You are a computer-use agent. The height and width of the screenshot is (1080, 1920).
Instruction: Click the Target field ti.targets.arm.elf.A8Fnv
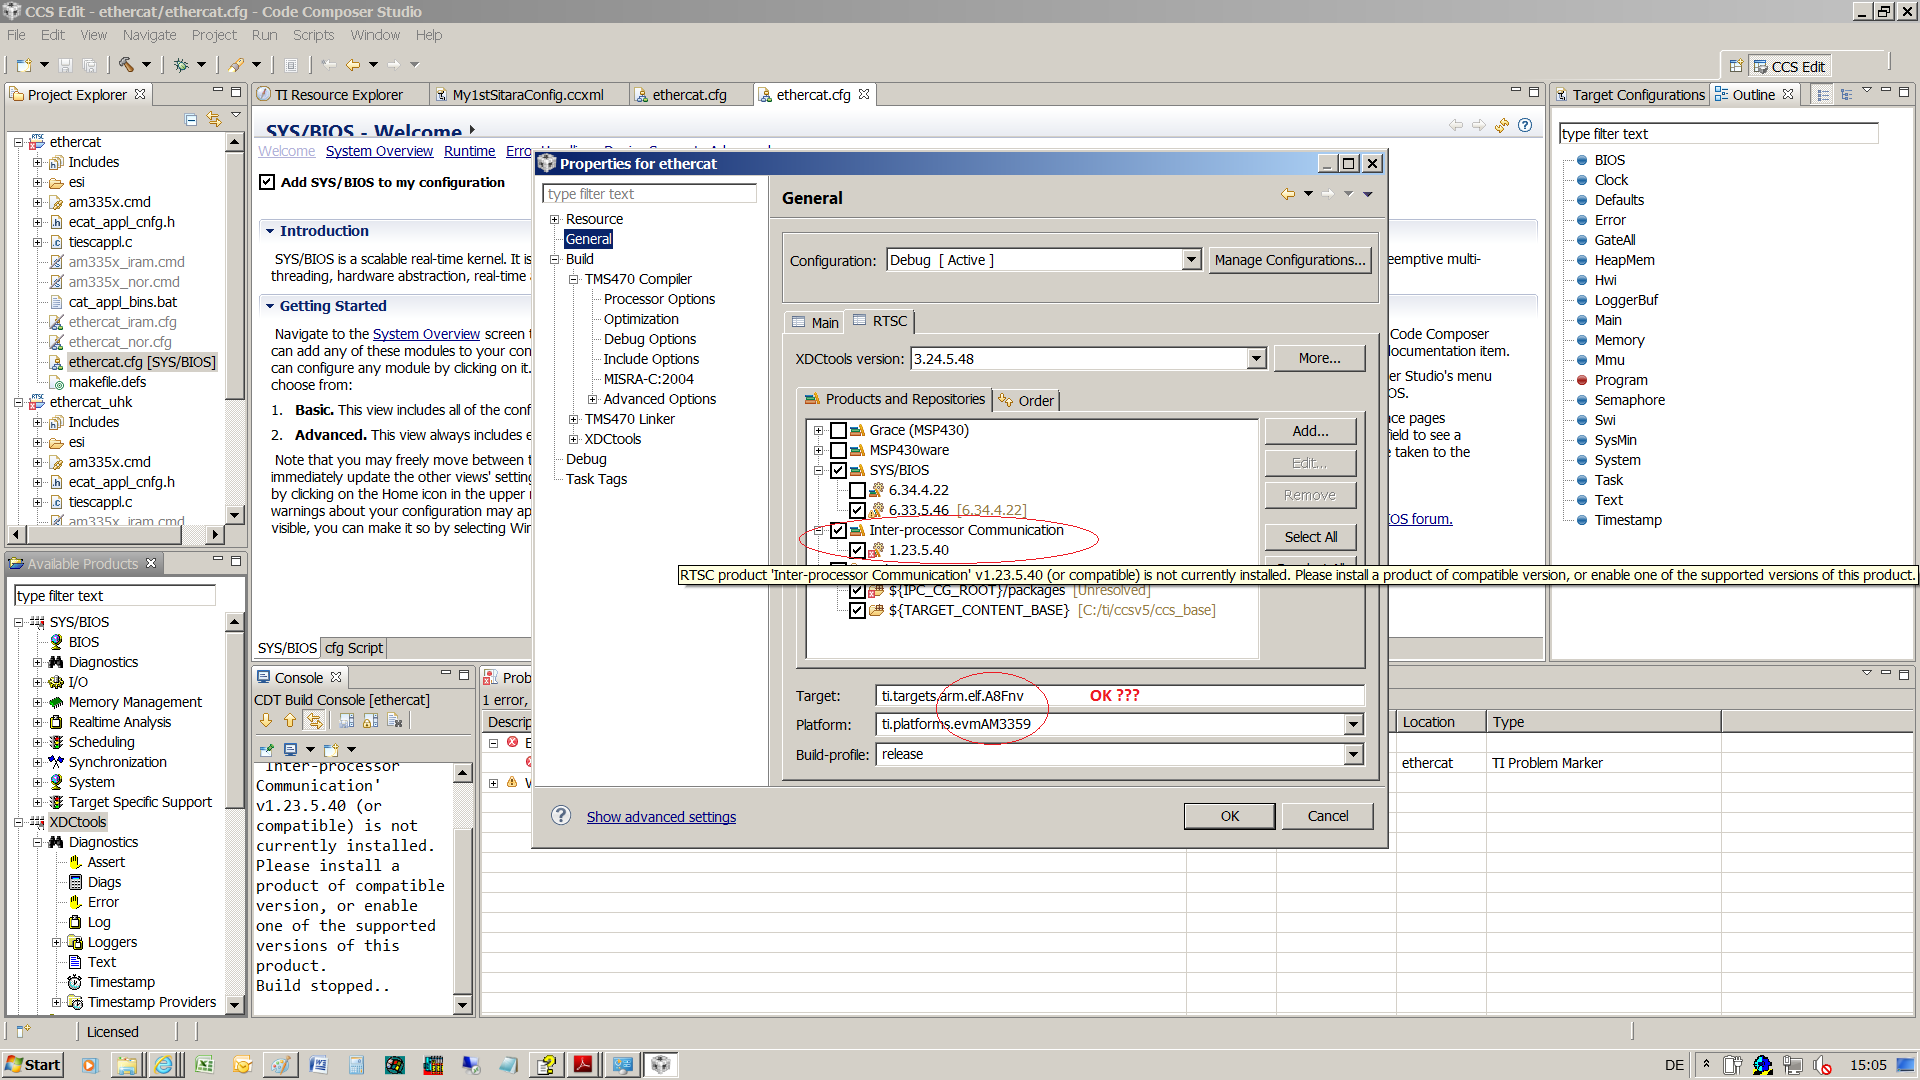point(1120,695)
